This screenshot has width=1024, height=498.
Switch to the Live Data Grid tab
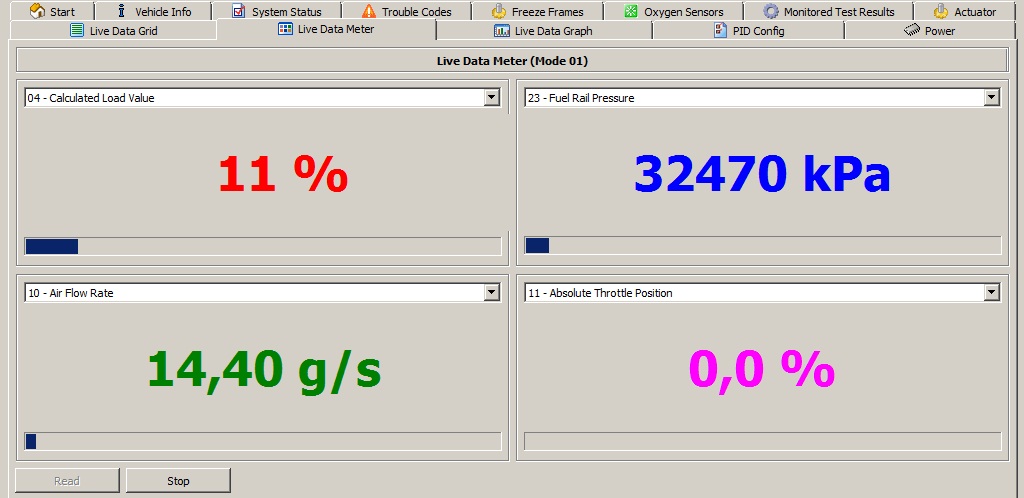[113, 31]
